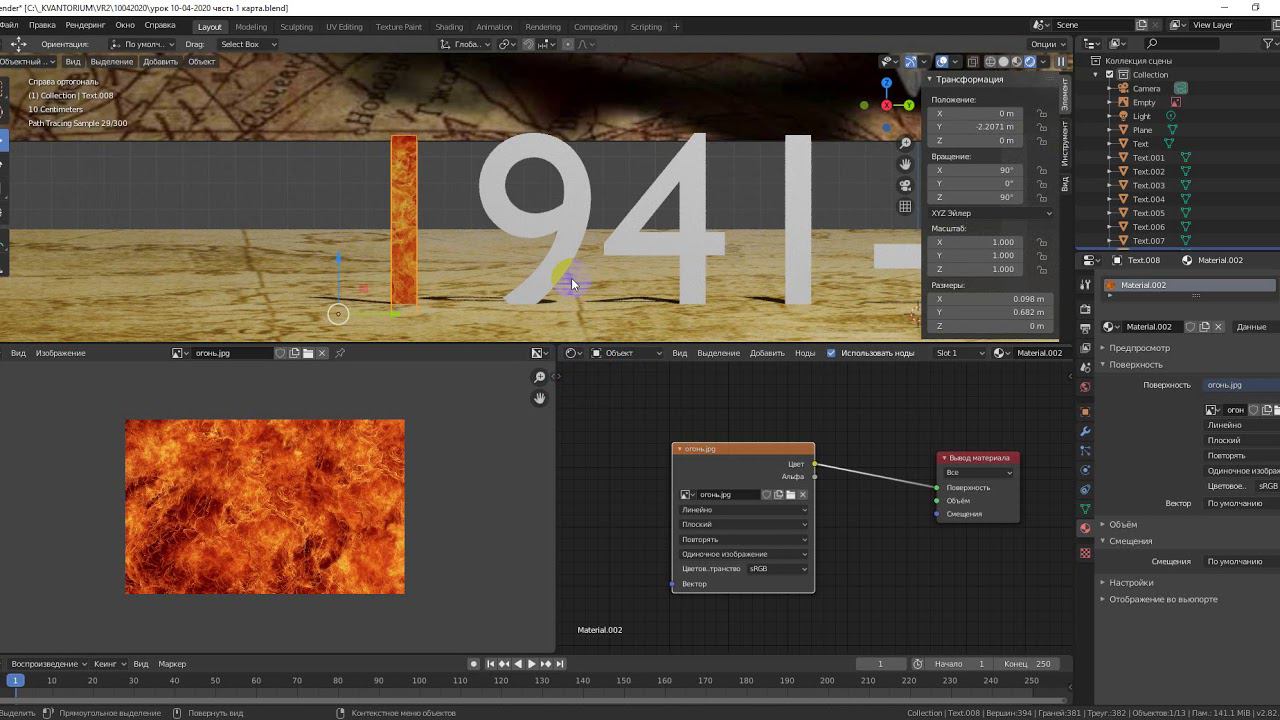1280x720 pixels.
Task: Switch to the Shading workspace tab
Action: (449, 27)
